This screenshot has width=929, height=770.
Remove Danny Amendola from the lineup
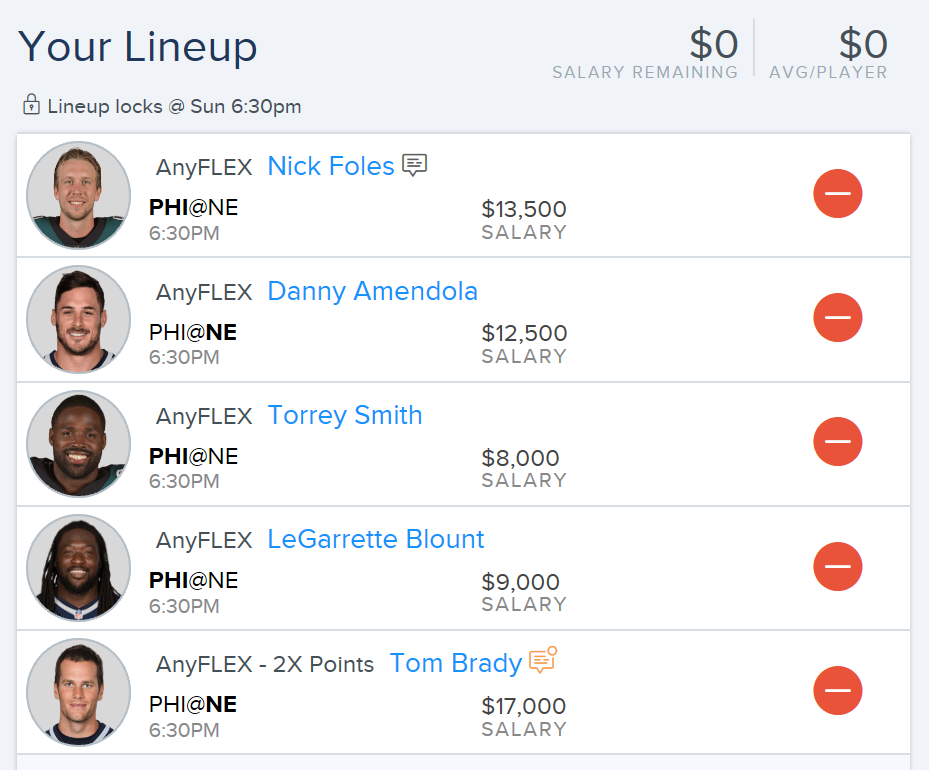point(837,317)
